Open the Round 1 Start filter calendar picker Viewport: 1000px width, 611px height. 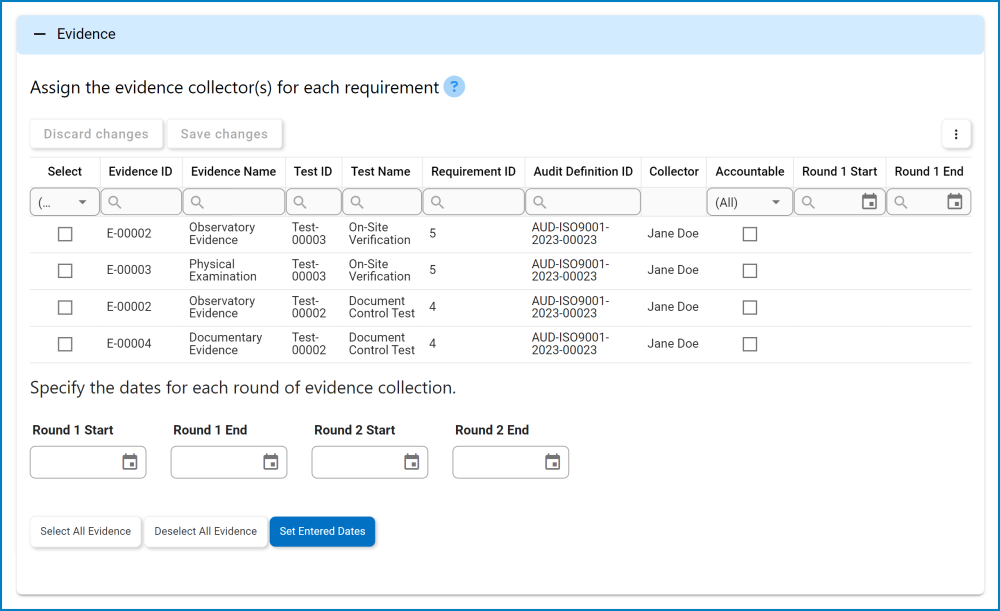tap(868, 201)
